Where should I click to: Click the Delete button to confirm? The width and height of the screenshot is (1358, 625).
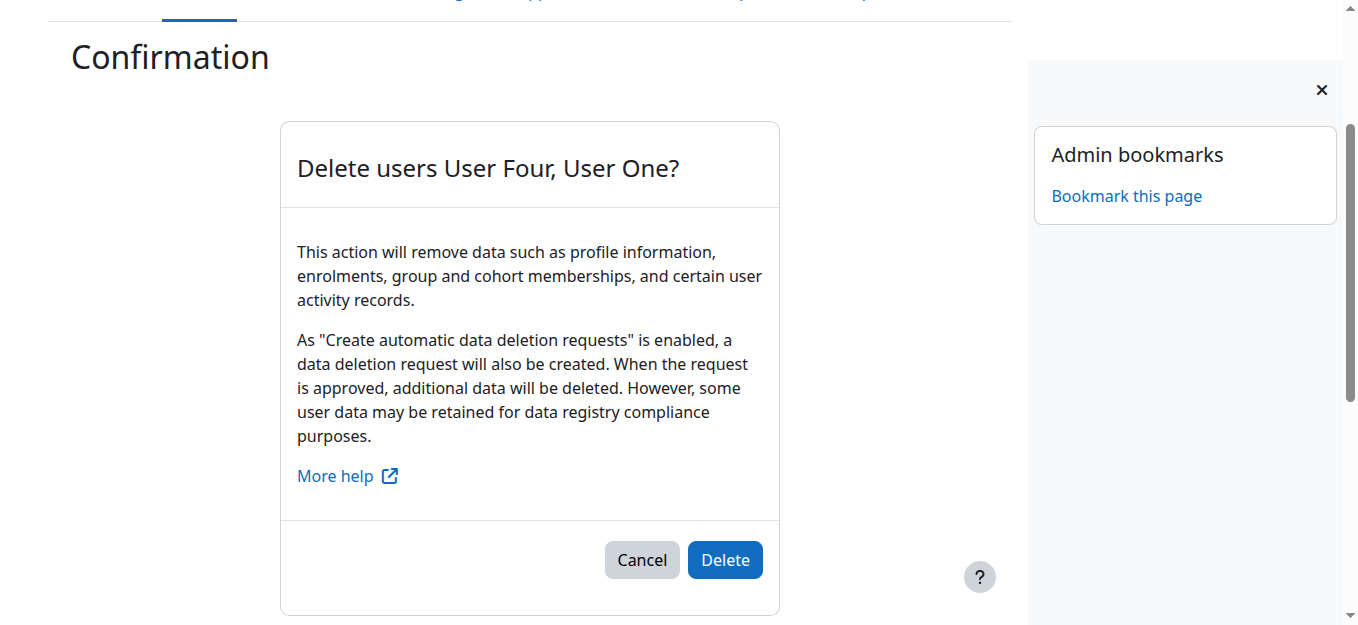click(725, 560)
